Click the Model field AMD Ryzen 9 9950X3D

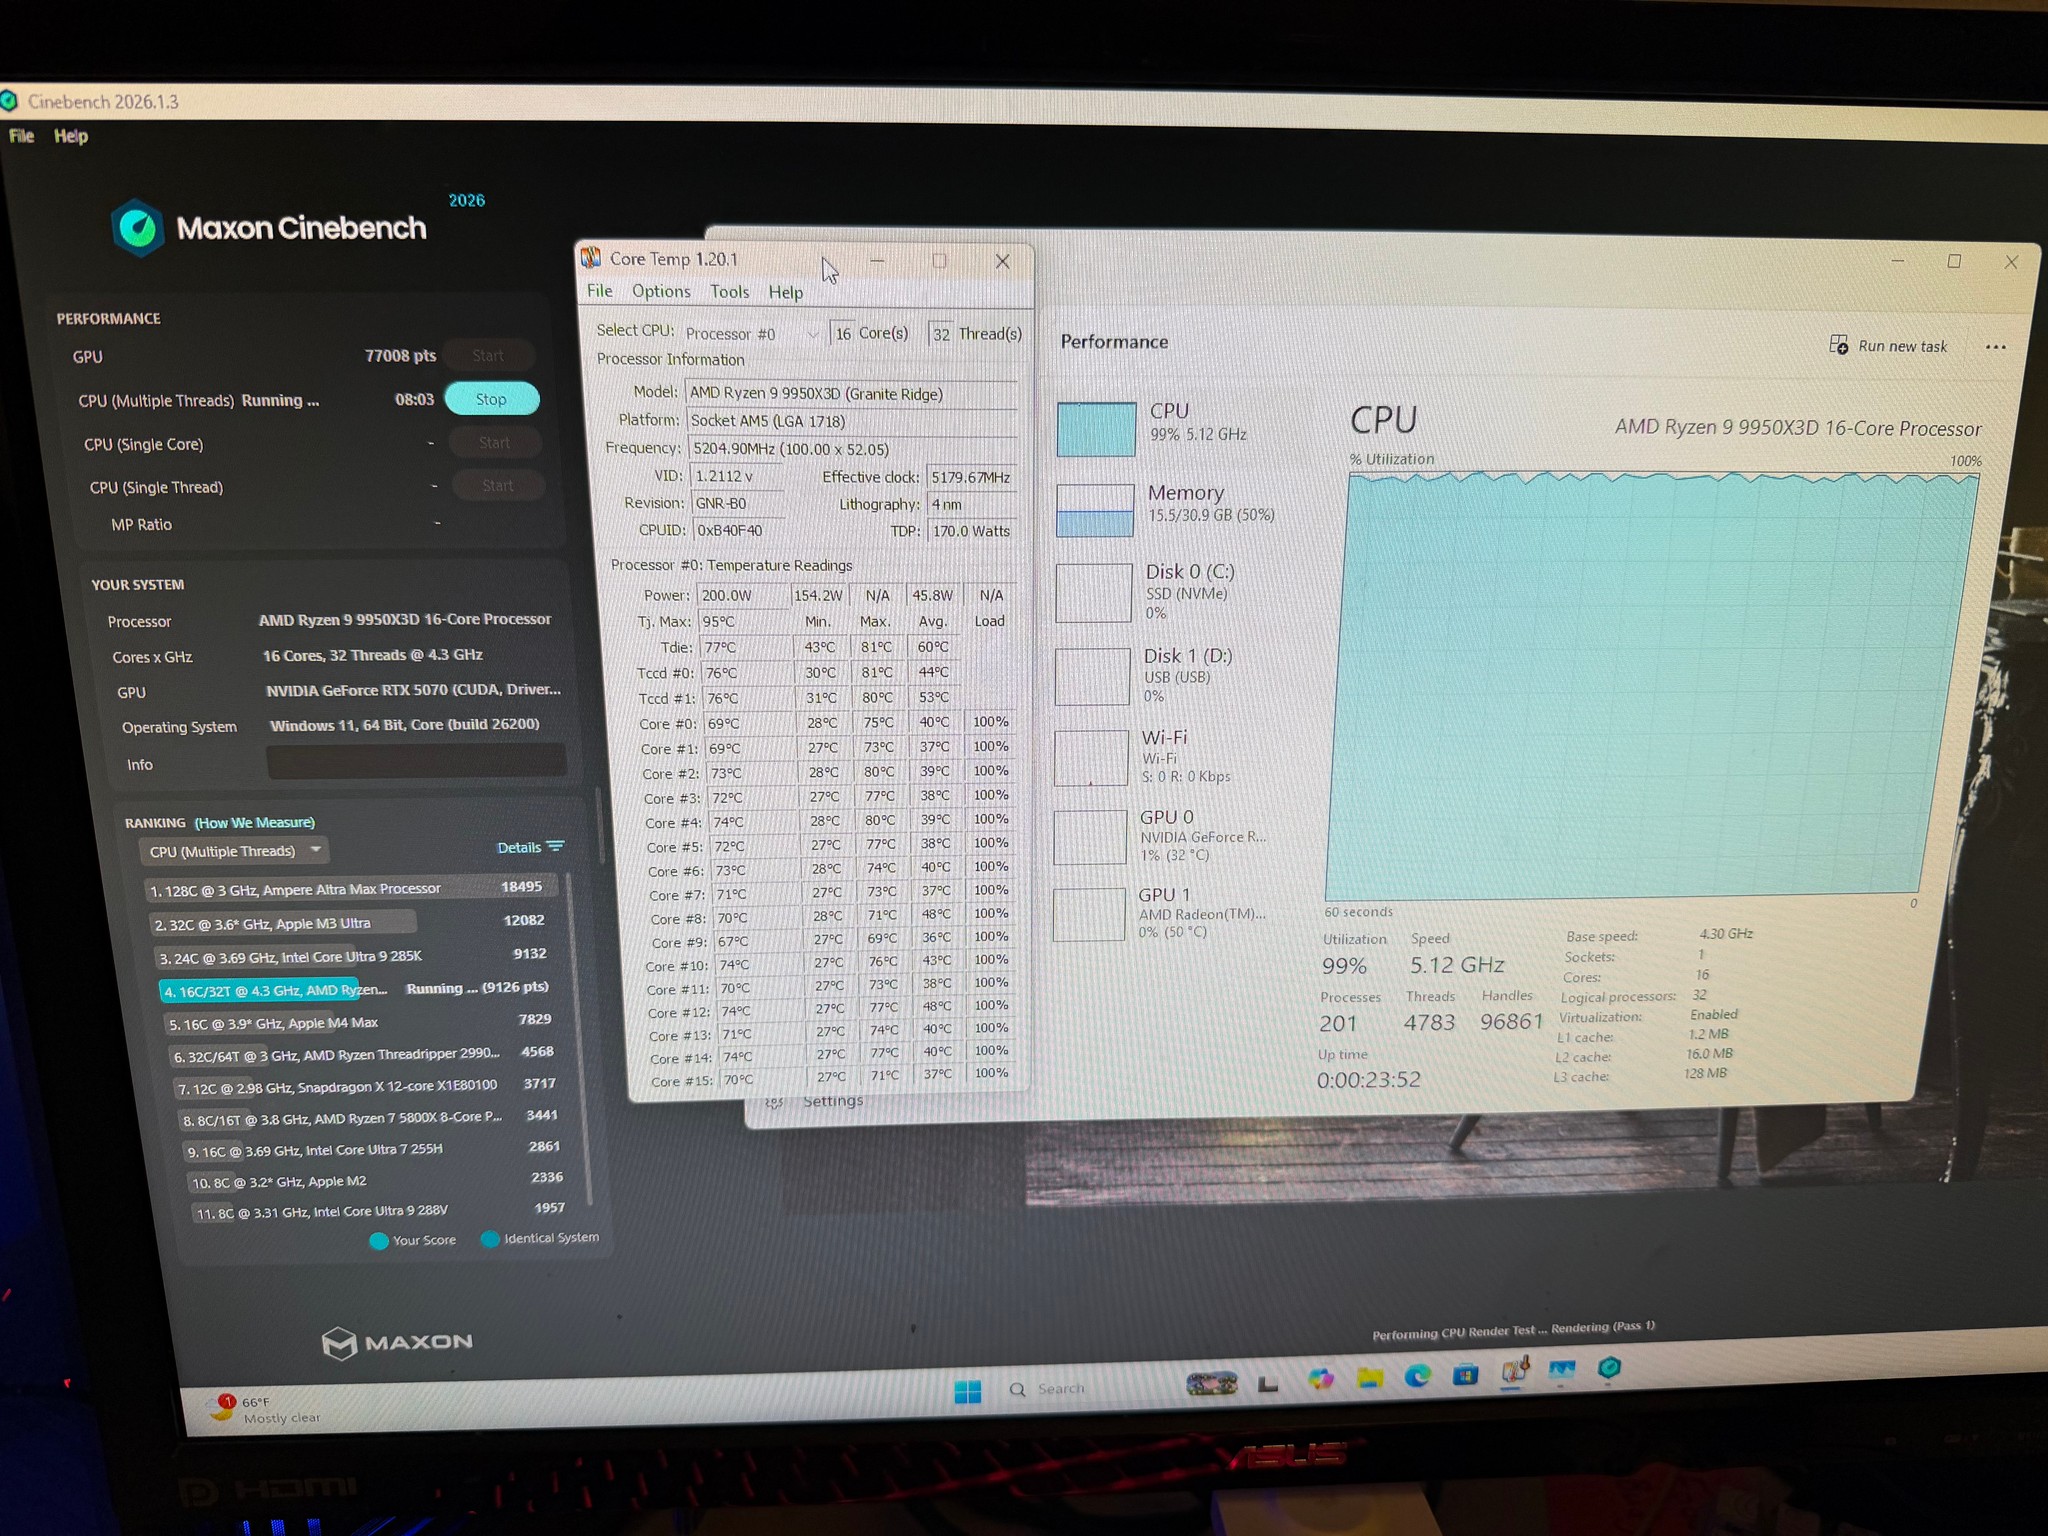[851, 394]
